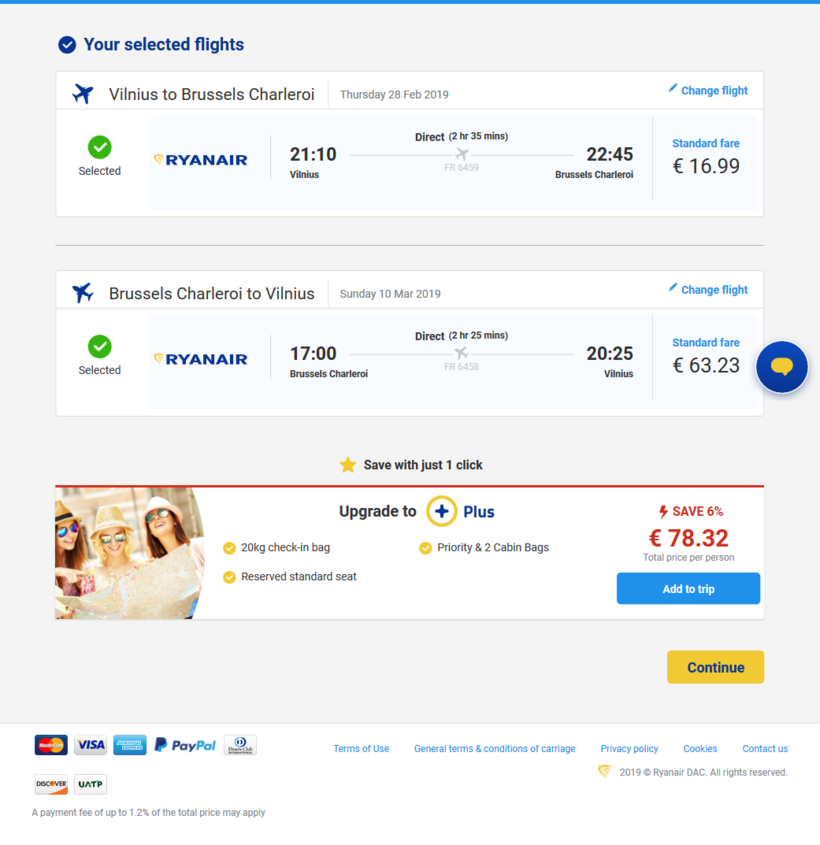Click the American Express card icon
Viewport: 820px width, 845px height.
[130, 745]
